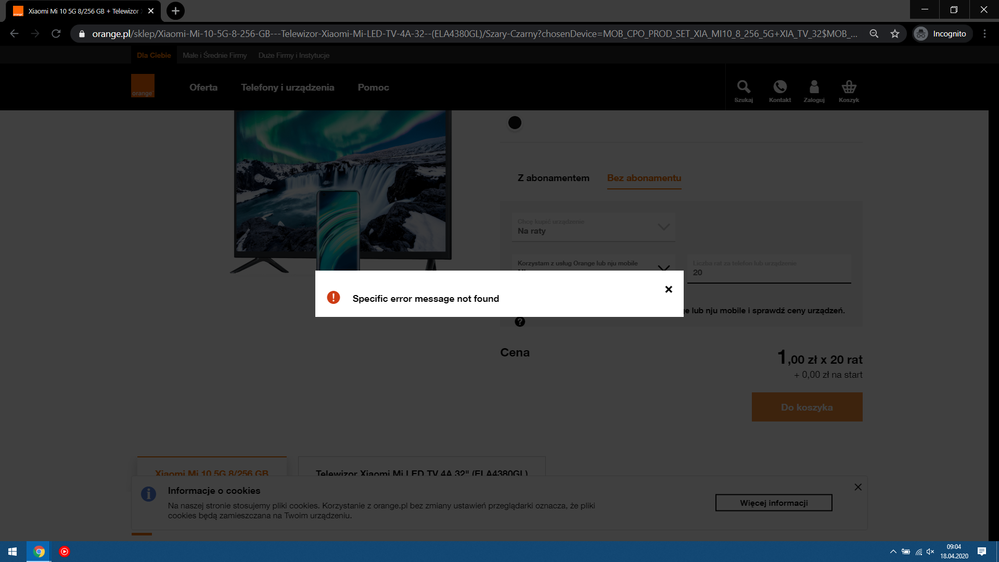
Task: Go back in the browser
Action: (14, 34)
